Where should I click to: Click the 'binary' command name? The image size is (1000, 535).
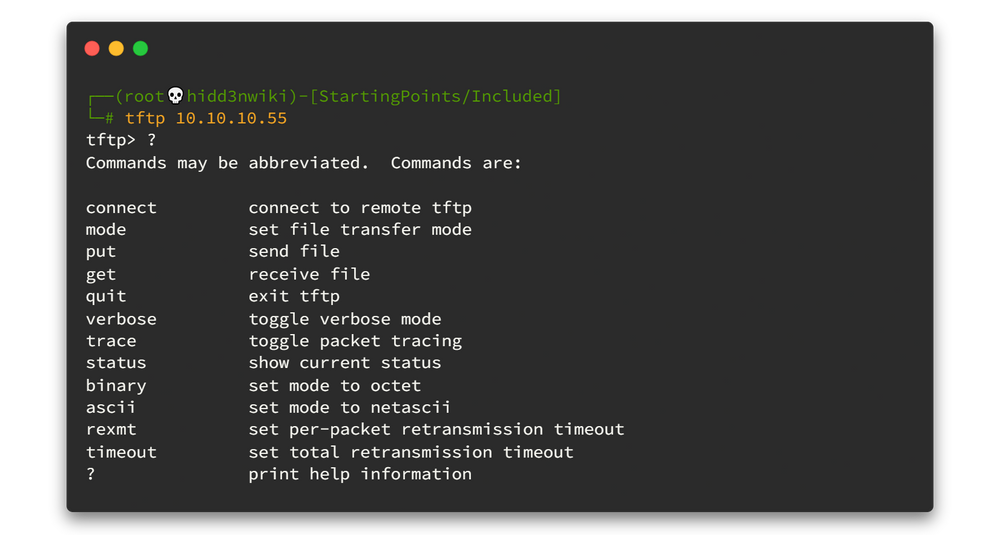(116, 386)
